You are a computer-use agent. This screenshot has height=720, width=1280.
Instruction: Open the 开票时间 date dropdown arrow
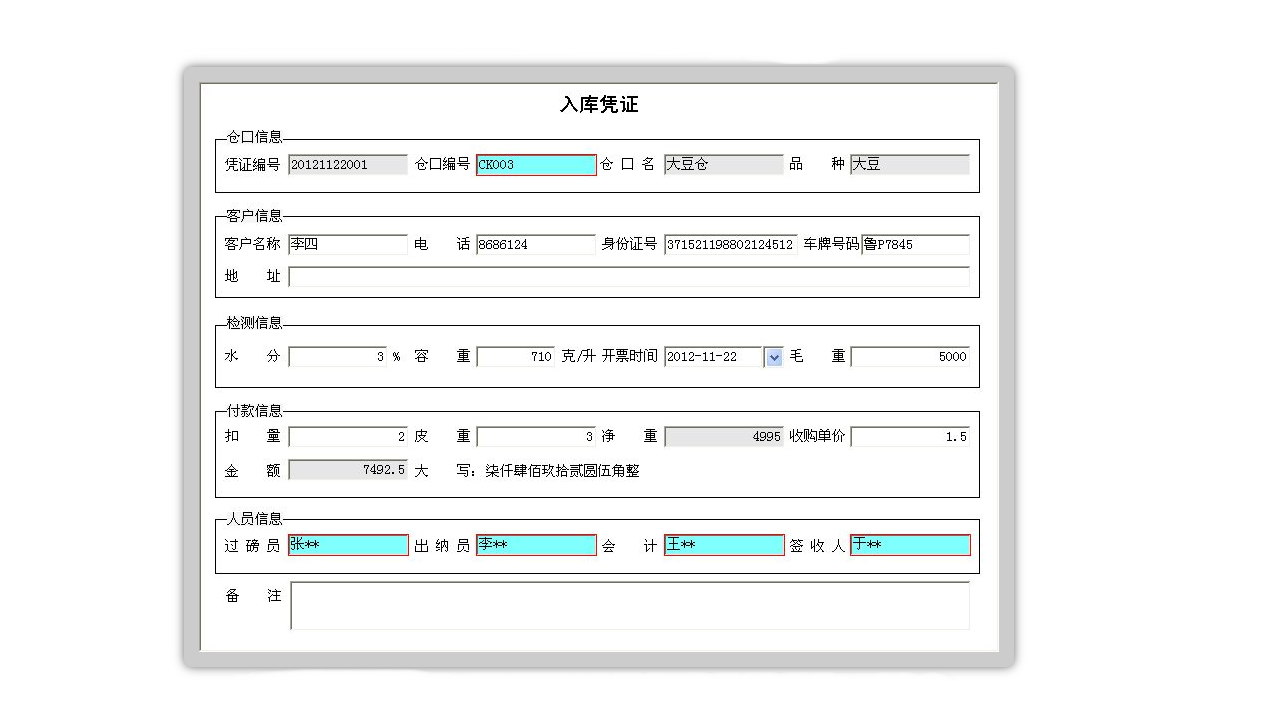click(x=773, y=357)
